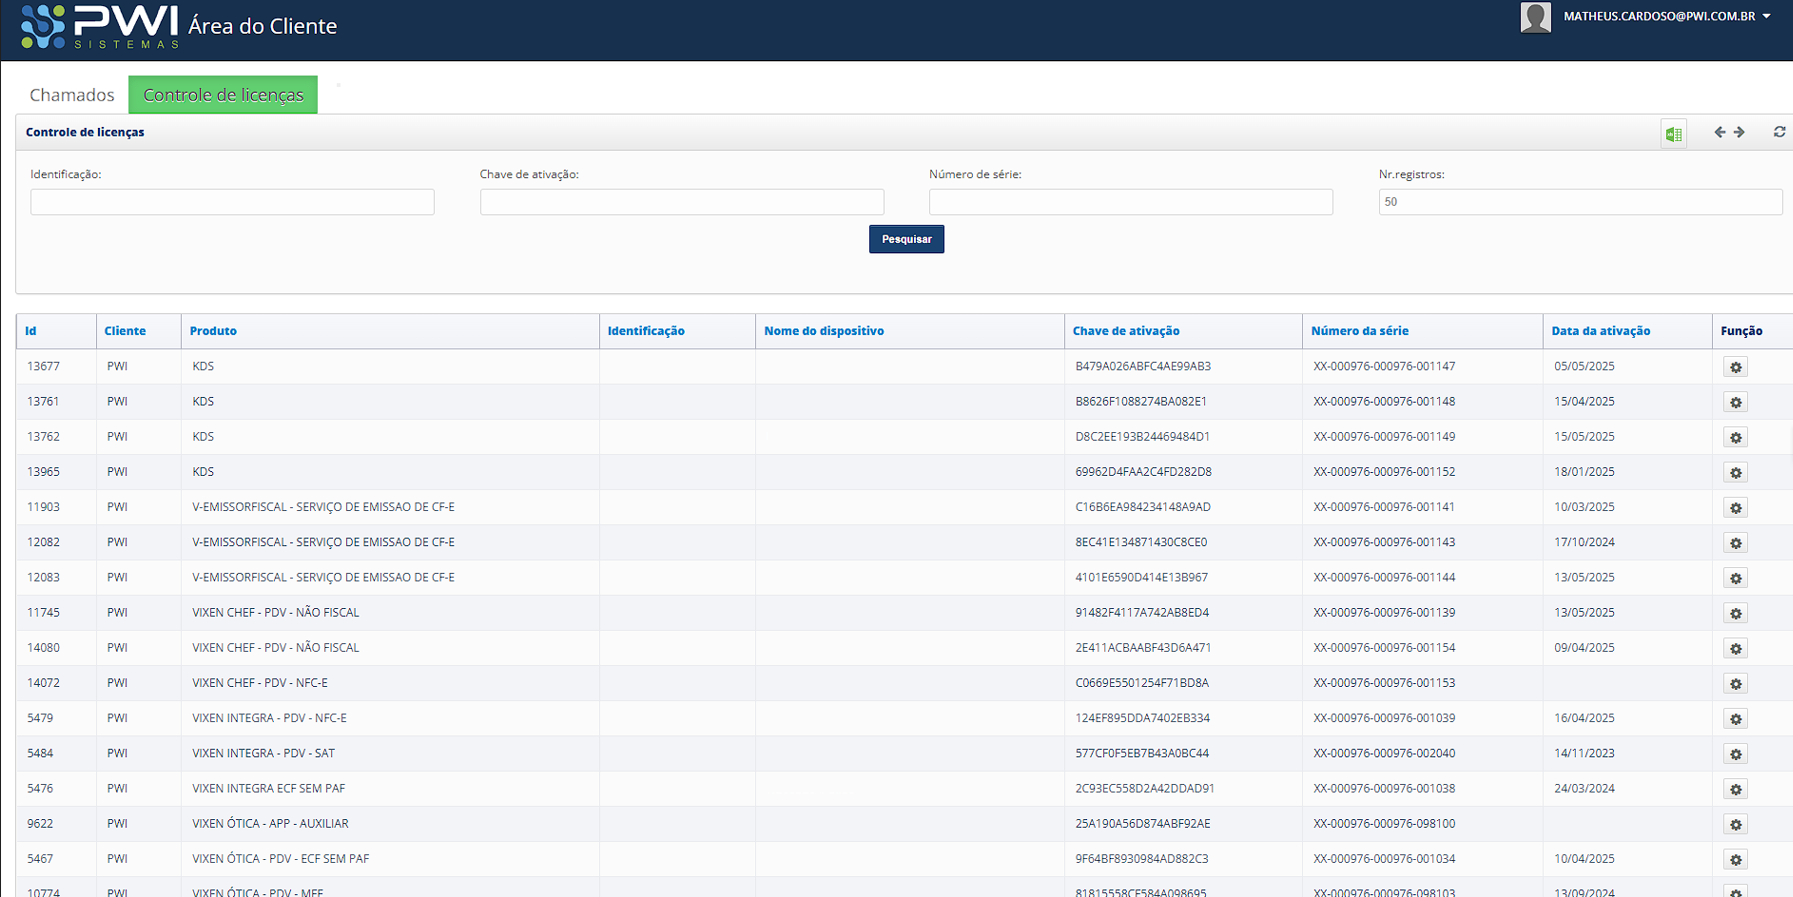Viewport: 1793px width, 897px height.
Task: Sort table by Produto column header
Action: [213, 331]
